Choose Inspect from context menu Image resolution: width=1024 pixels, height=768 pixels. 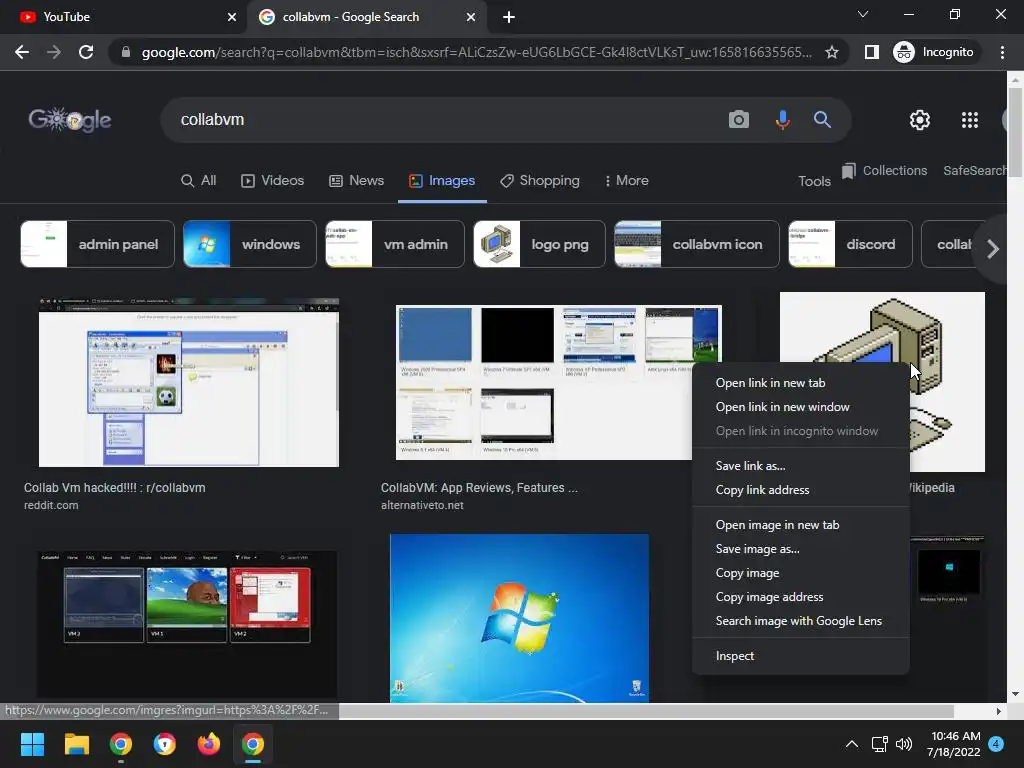[801, 656]
